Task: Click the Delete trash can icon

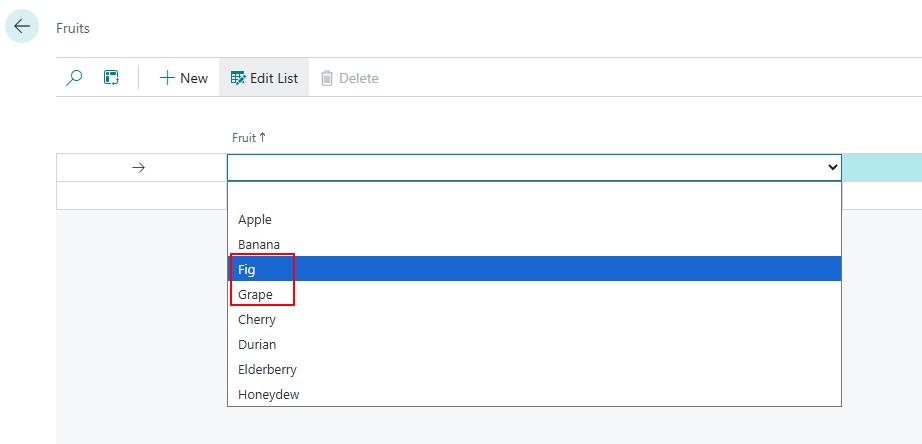Action: pyautogui.click(x=327, y=78)
